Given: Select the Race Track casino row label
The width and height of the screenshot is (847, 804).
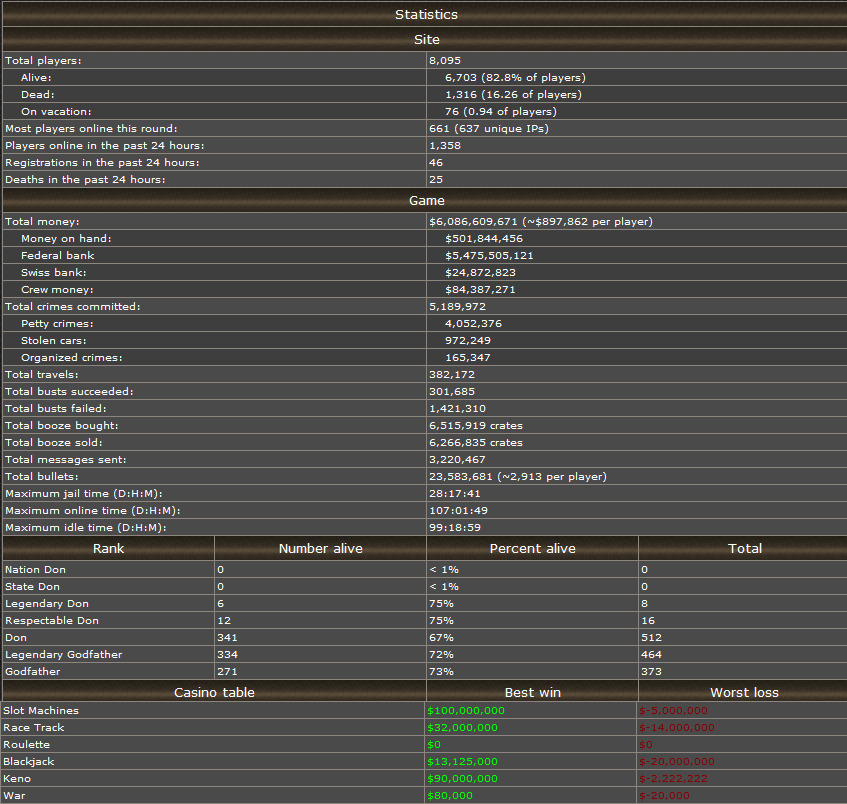Looking at the screenshot, I should [33, 728].
